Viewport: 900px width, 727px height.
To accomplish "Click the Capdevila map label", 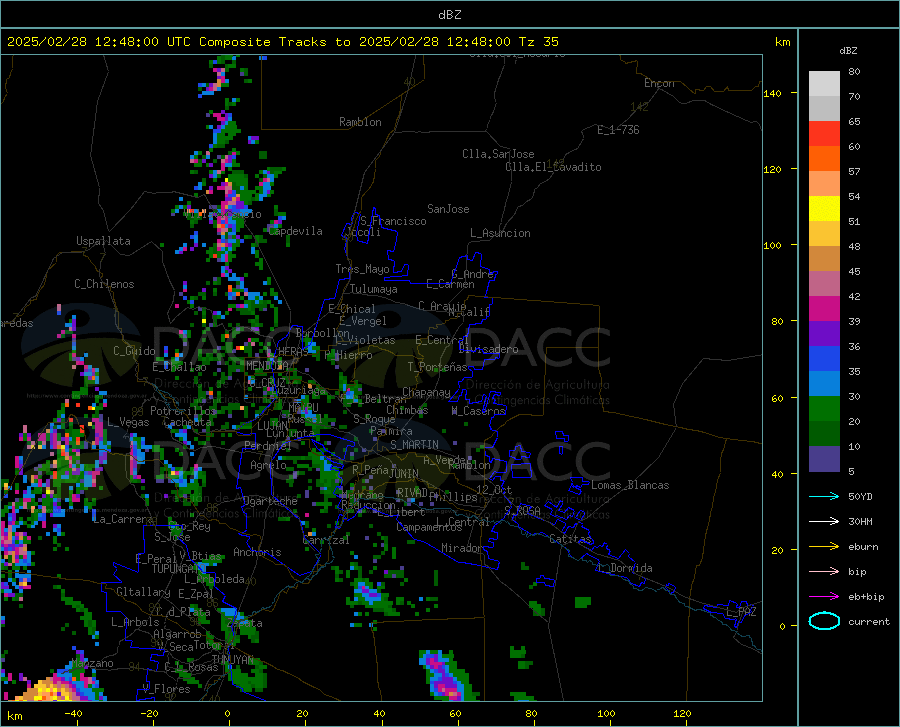I will coord(296,231).
